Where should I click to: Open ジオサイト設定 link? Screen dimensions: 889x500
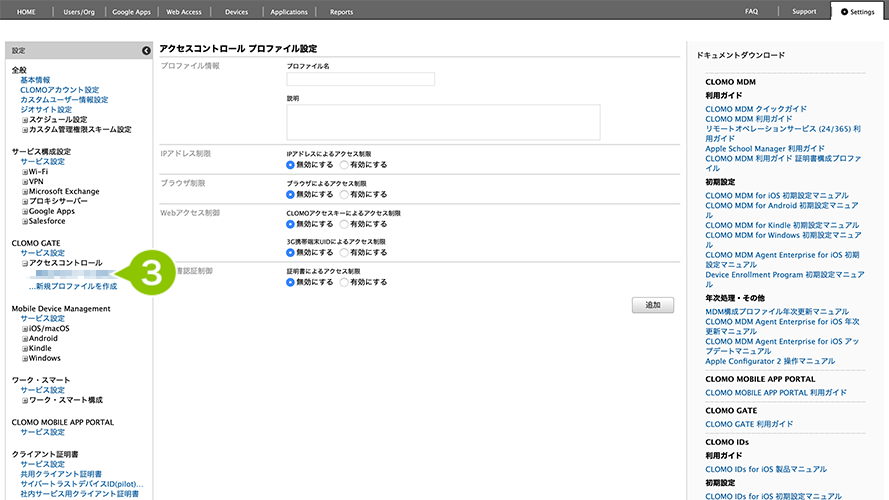tap(46, 109)
